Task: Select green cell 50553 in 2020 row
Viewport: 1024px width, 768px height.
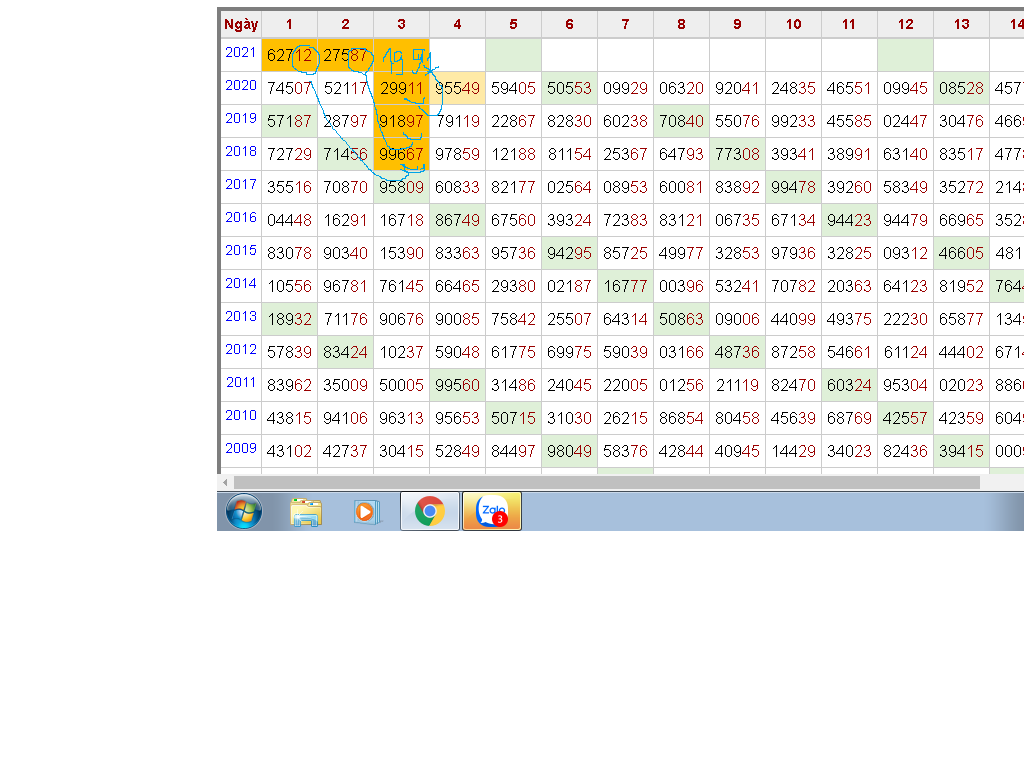Action: click(x=569, y=89)
